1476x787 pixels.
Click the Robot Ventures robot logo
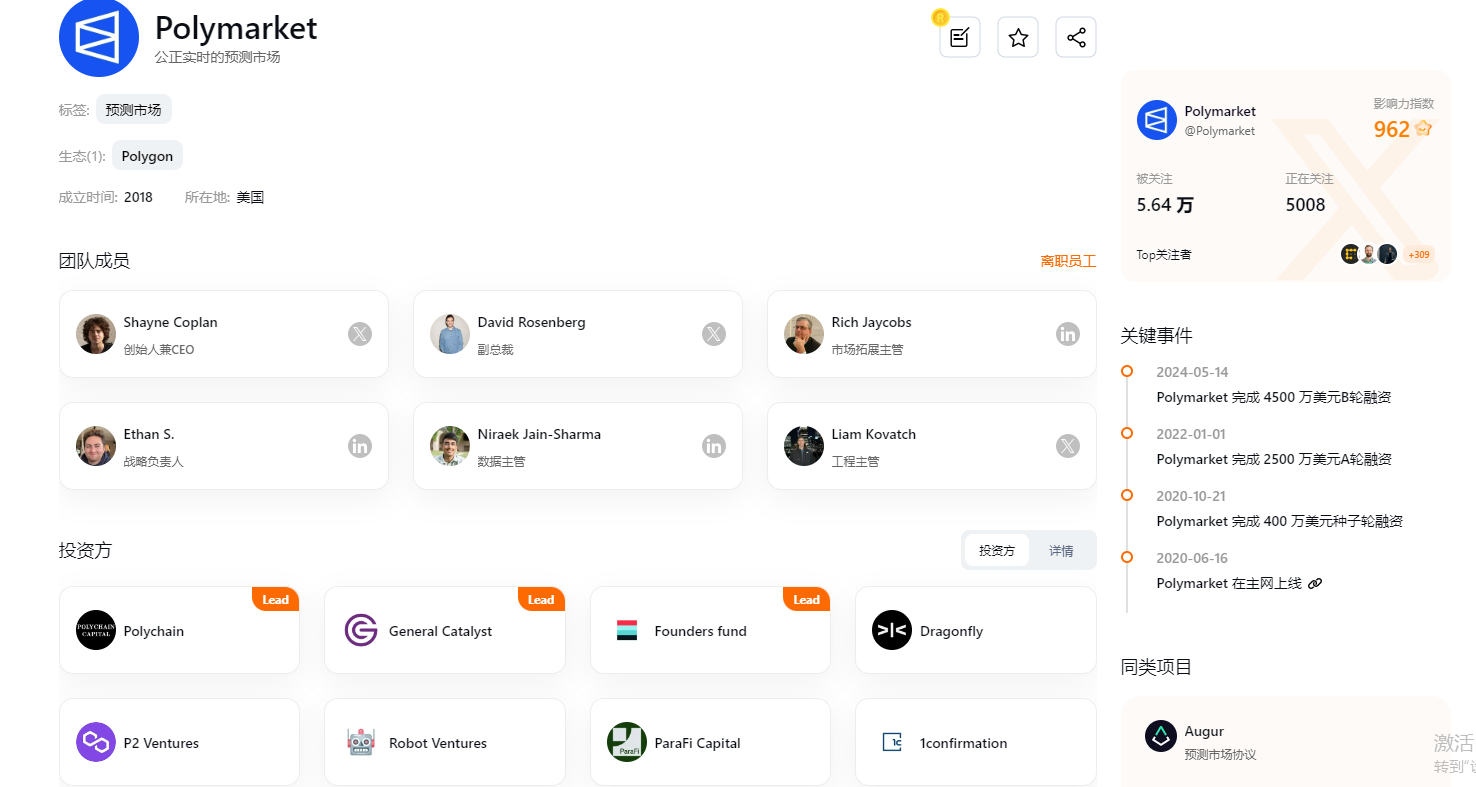(x=361, y=742)
